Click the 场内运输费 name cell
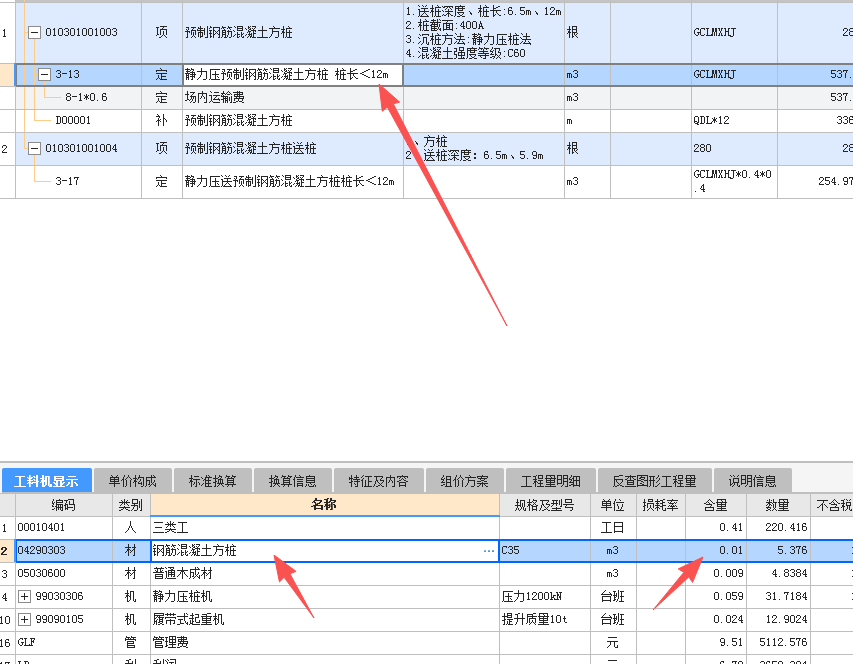Image resolution: width=853 pixels, height=664 pixels. [293, 97]
